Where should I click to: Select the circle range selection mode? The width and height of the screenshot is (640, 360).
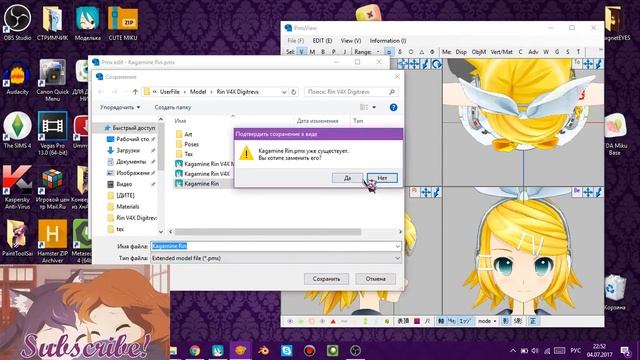pyautogui.click(x=411, y=52)
